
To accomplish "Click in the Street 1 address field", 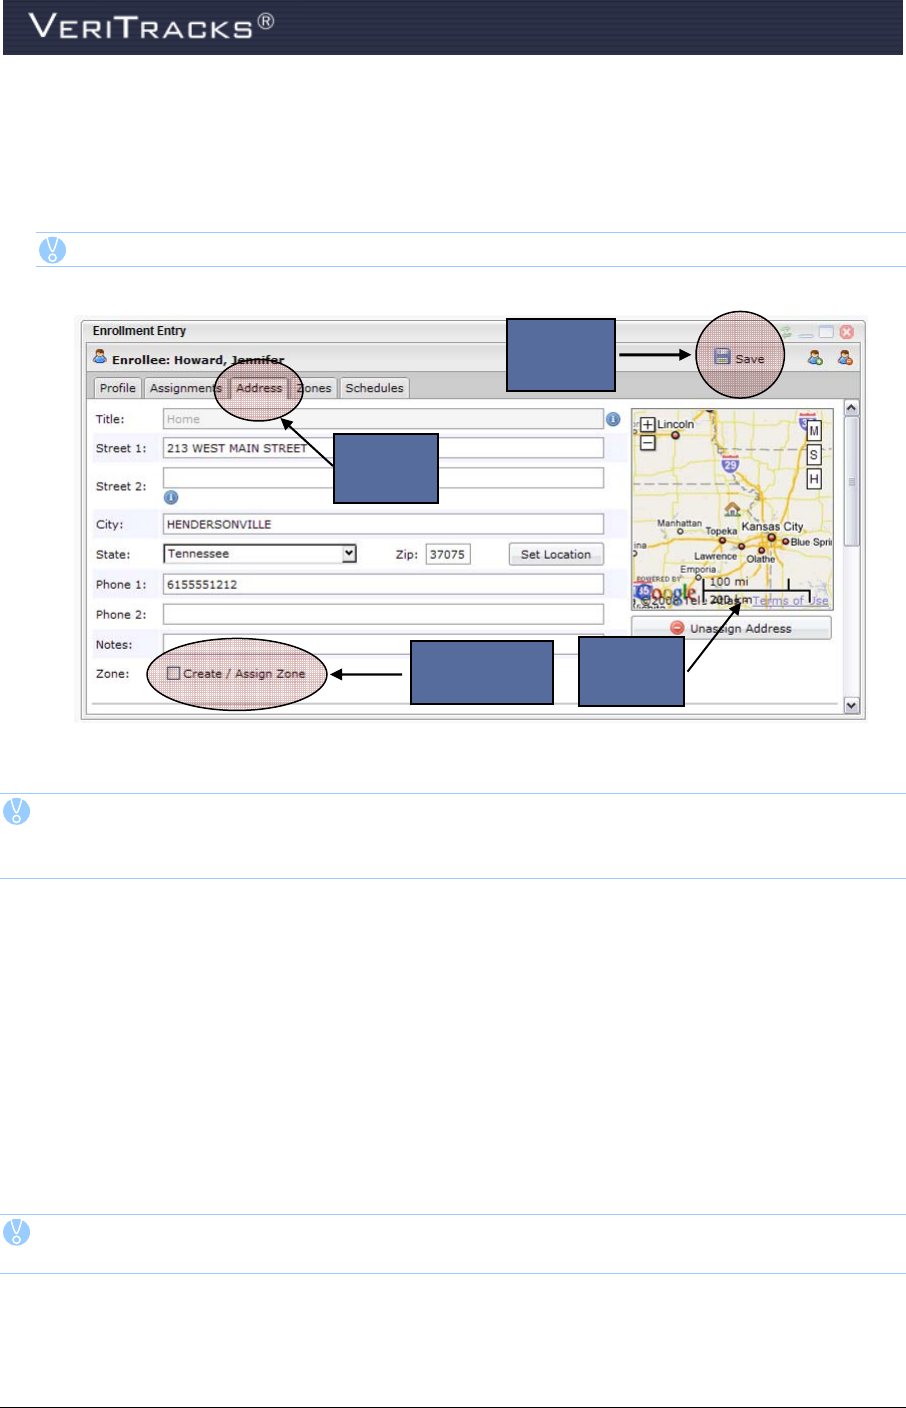I will click(383, 448).
